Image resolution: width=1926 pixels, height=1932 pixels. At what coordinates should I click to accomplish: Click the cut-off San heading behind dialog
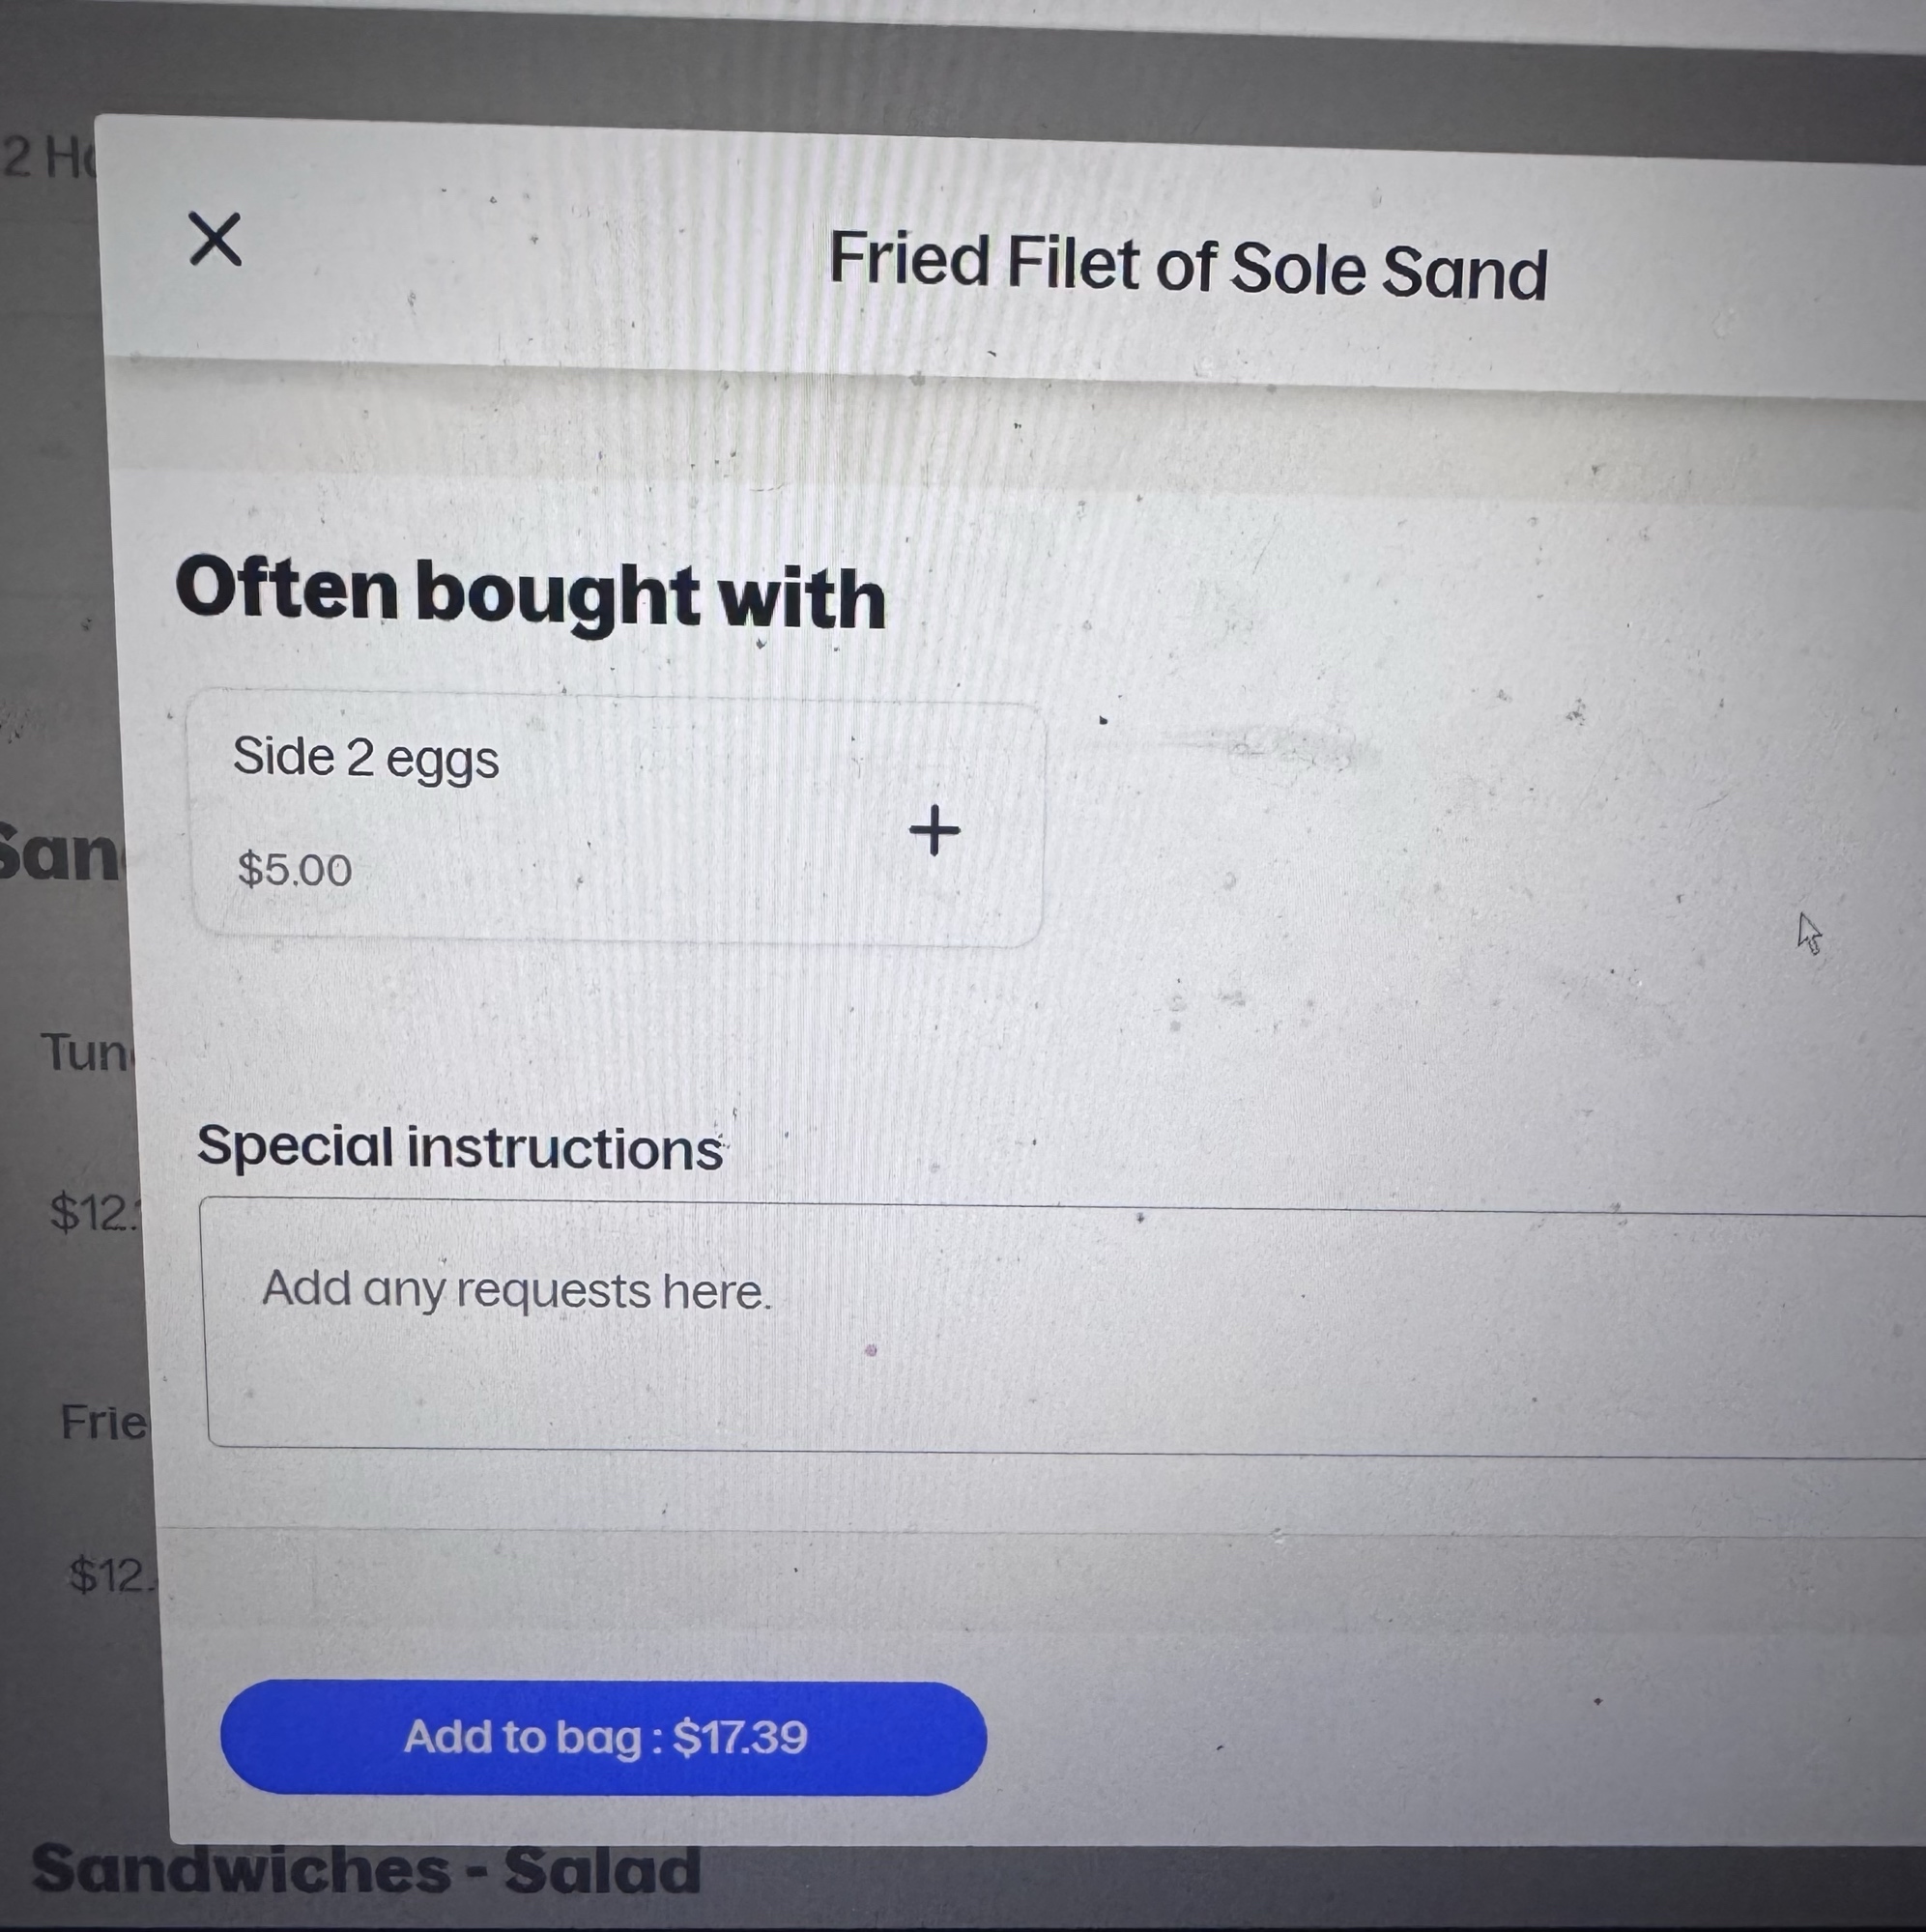[56, 854]
